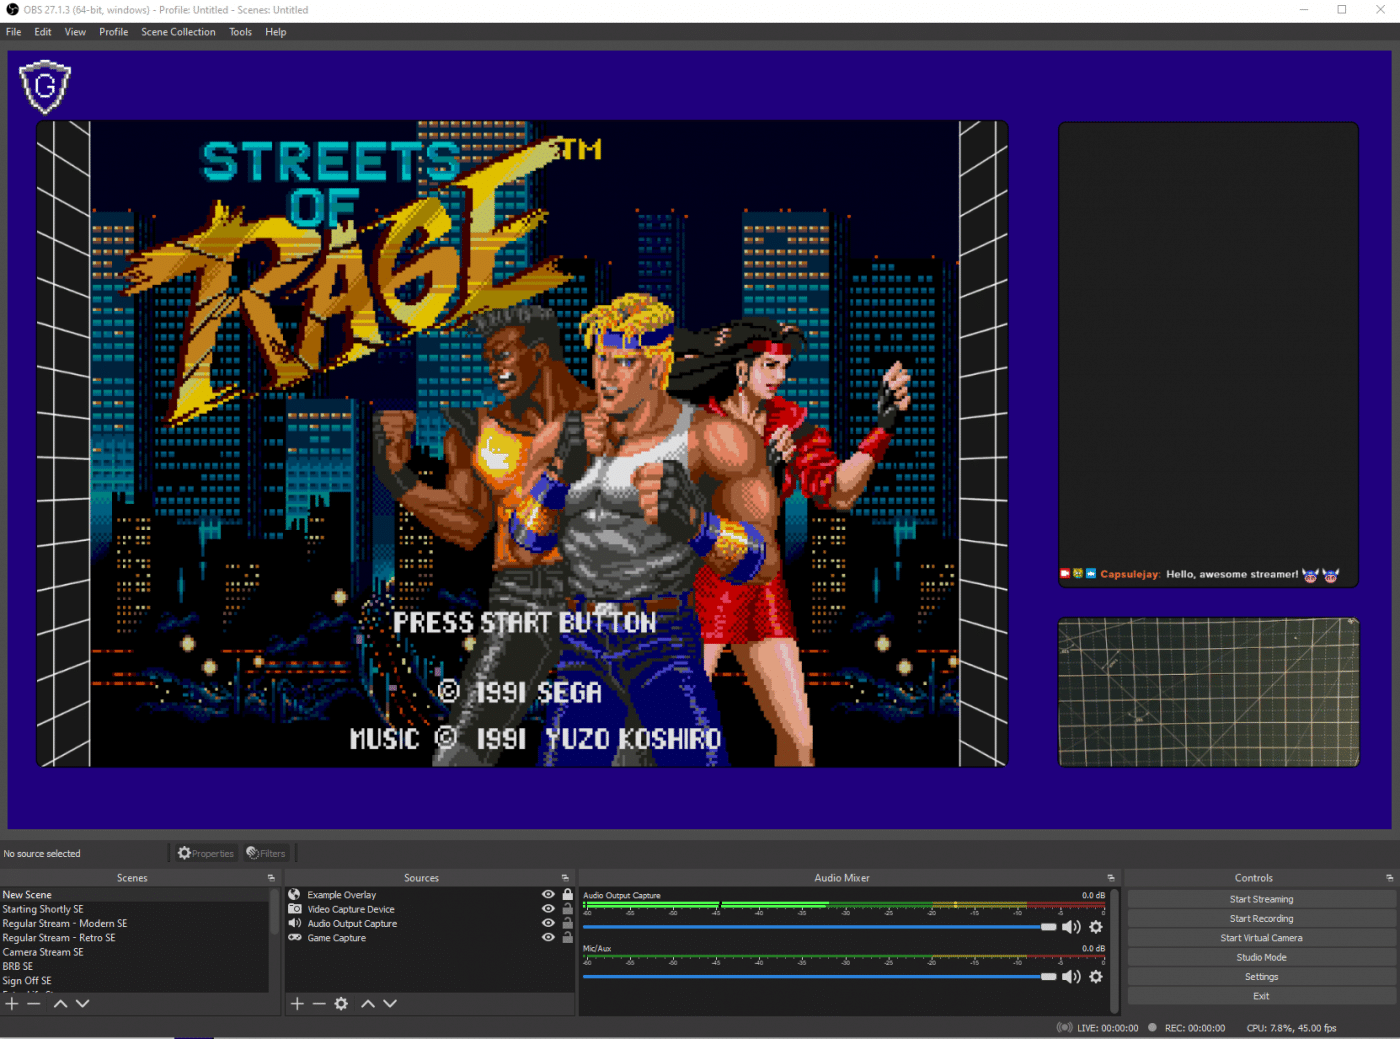The image size is (1400, 1039).
Task: Remove selected source with minus icon
Action: pyautogui.click(x=319, y=1003)
